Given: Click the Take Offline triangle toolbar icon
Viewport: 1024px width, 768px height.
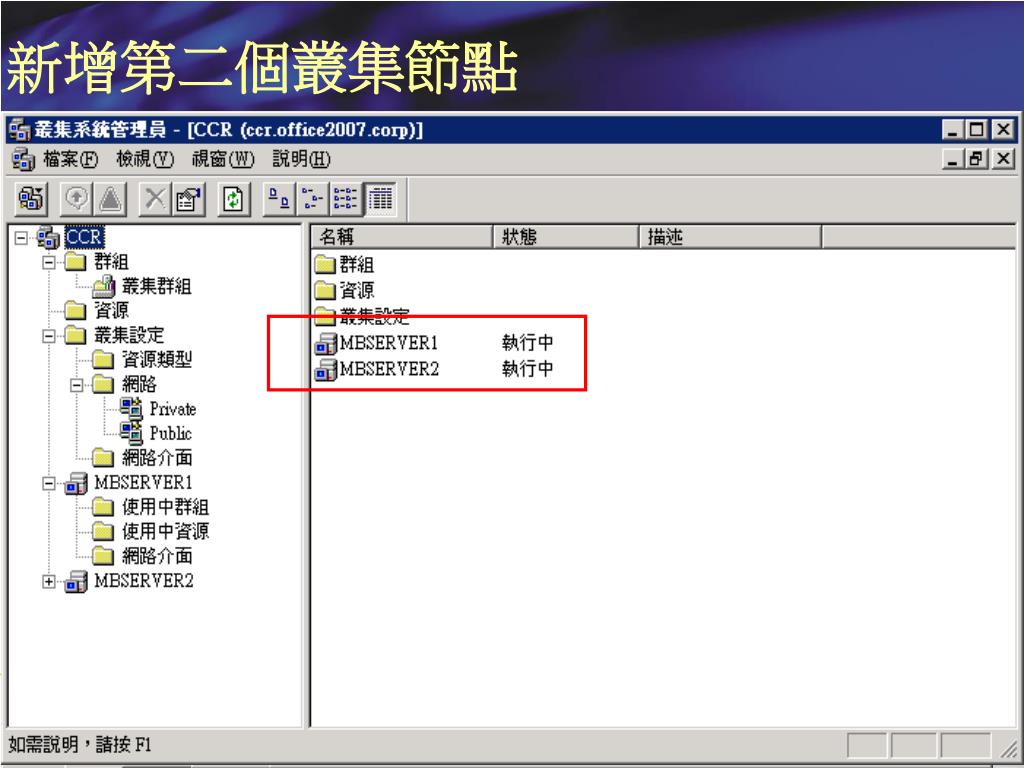Looking at the screenshot, I should [x=110, y=199].
